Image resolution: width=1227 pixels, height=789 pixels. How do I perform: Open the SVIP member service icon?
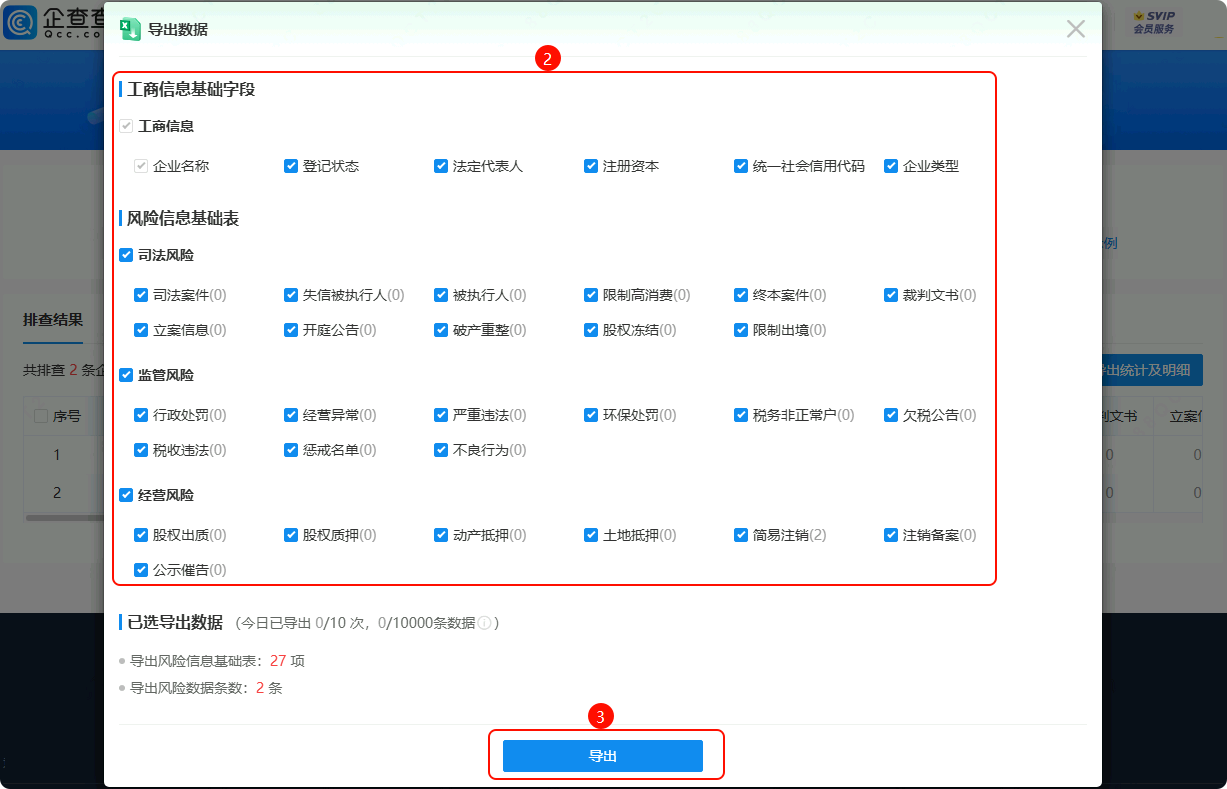1153,22
